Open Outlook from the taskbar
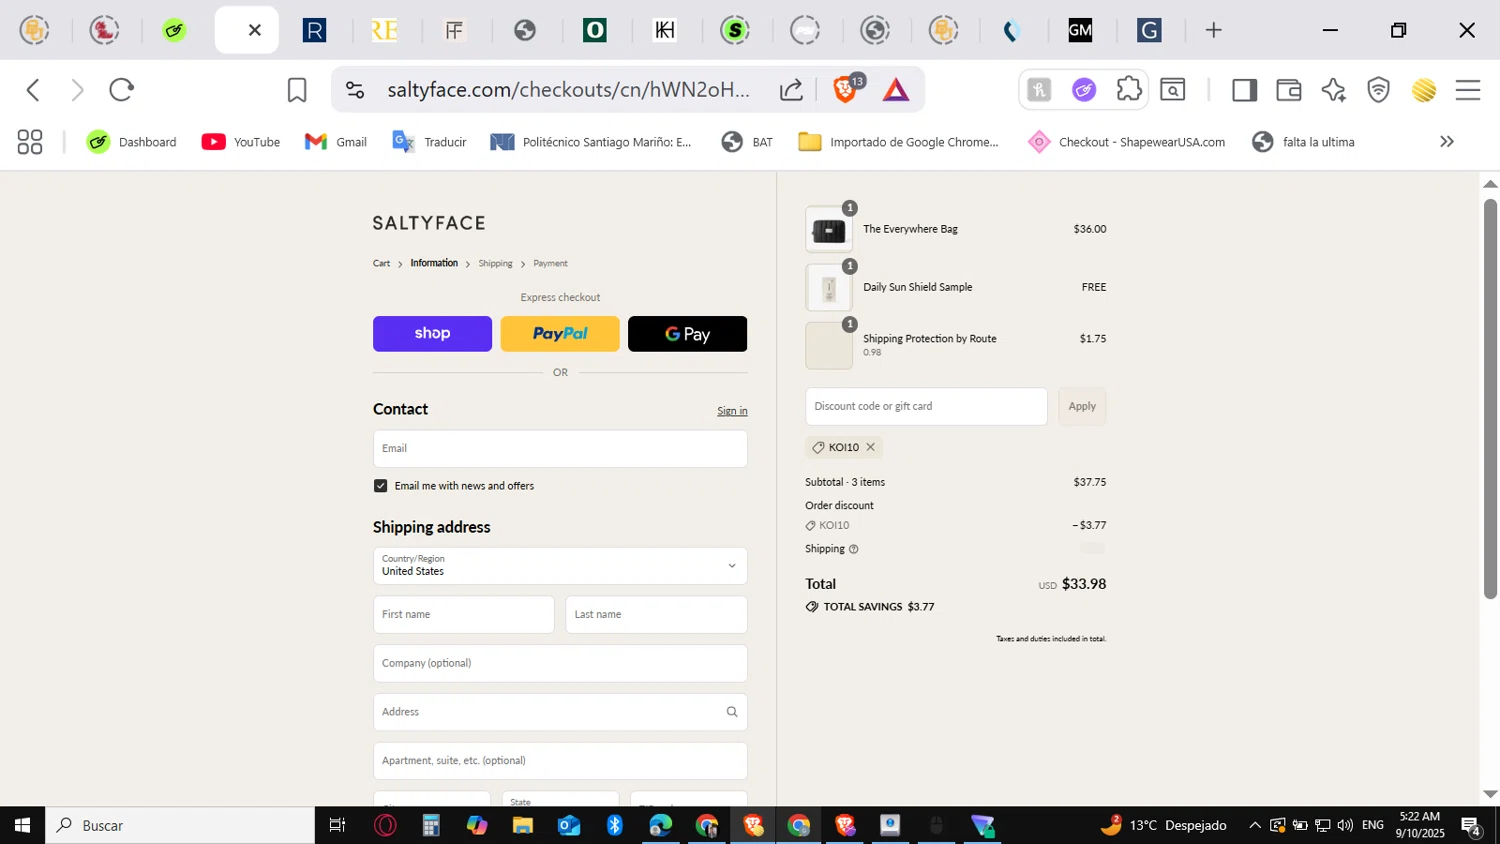This screenshot has height=844, width=1500. coord(569,826)
